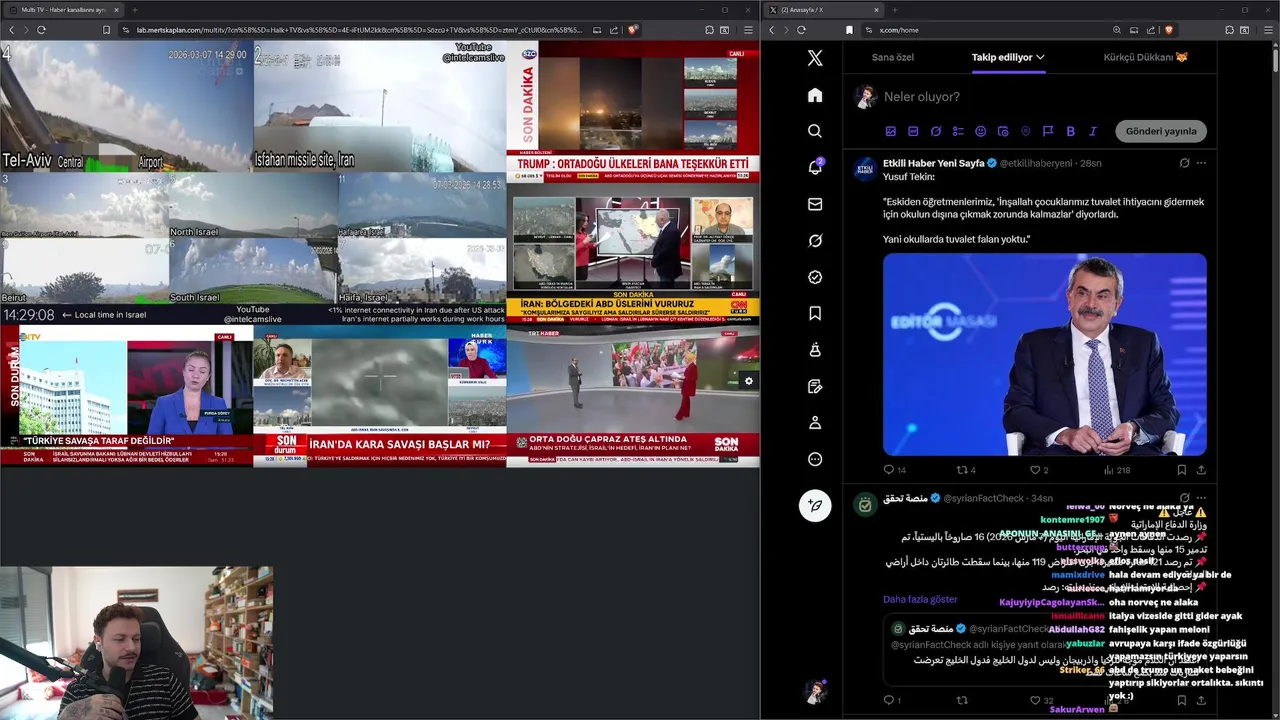1280x720 pixels.
Task: Repost the Etkili Haber post
Action: pos(966,470)
